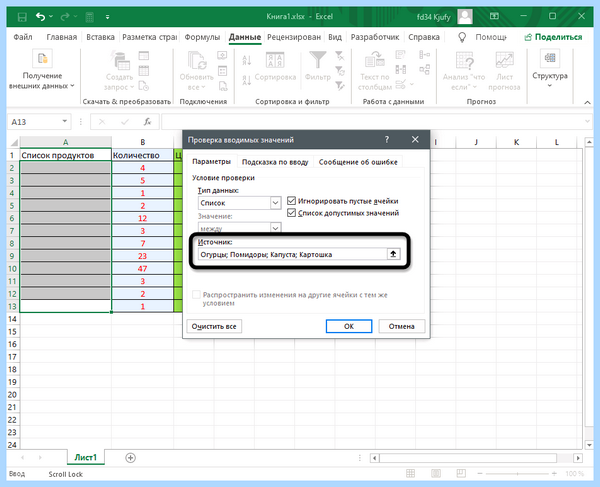Click the Очистить все button
The height and width of the screenshot is (487, 600).
pyautogui.click(x=214, y=326)
